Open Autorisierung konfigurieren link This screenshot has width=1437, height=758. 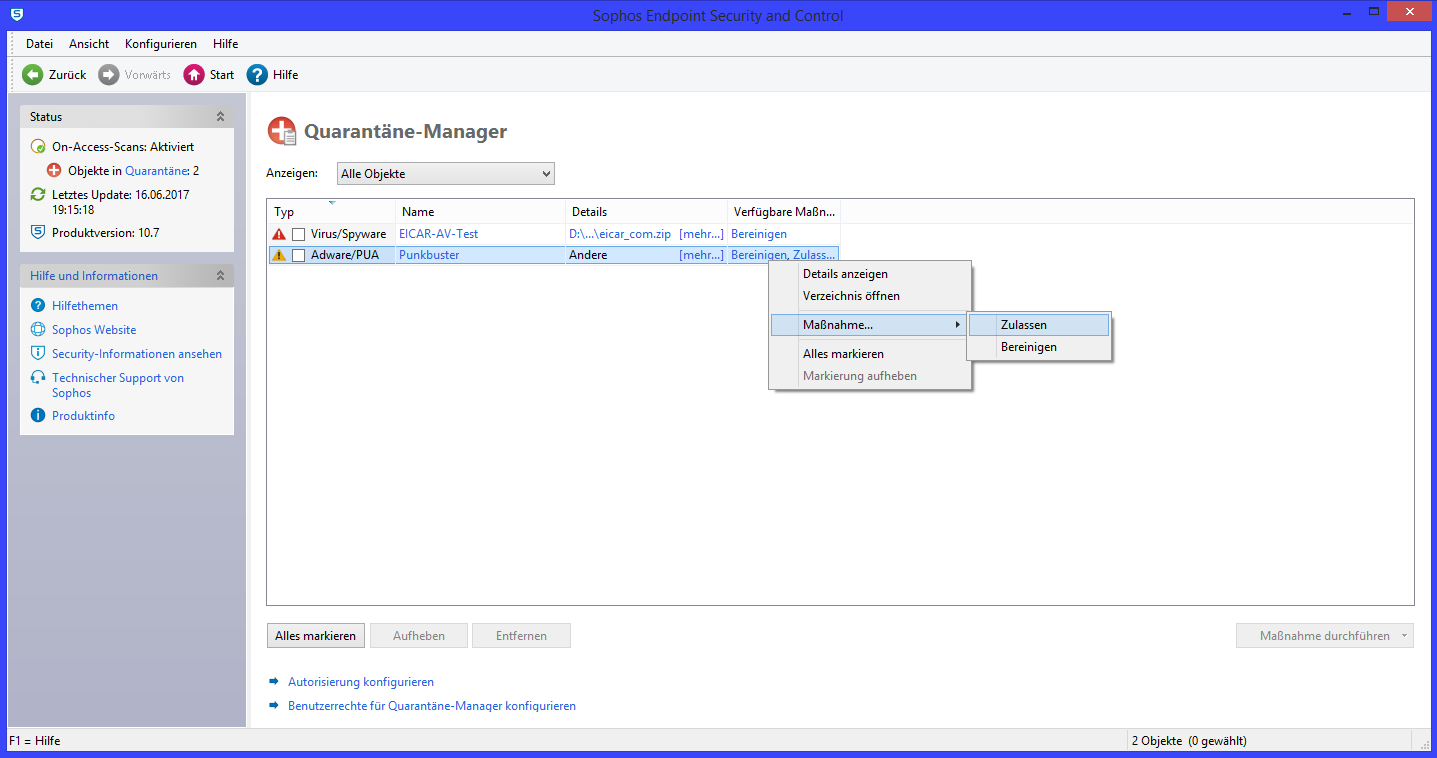361,682
